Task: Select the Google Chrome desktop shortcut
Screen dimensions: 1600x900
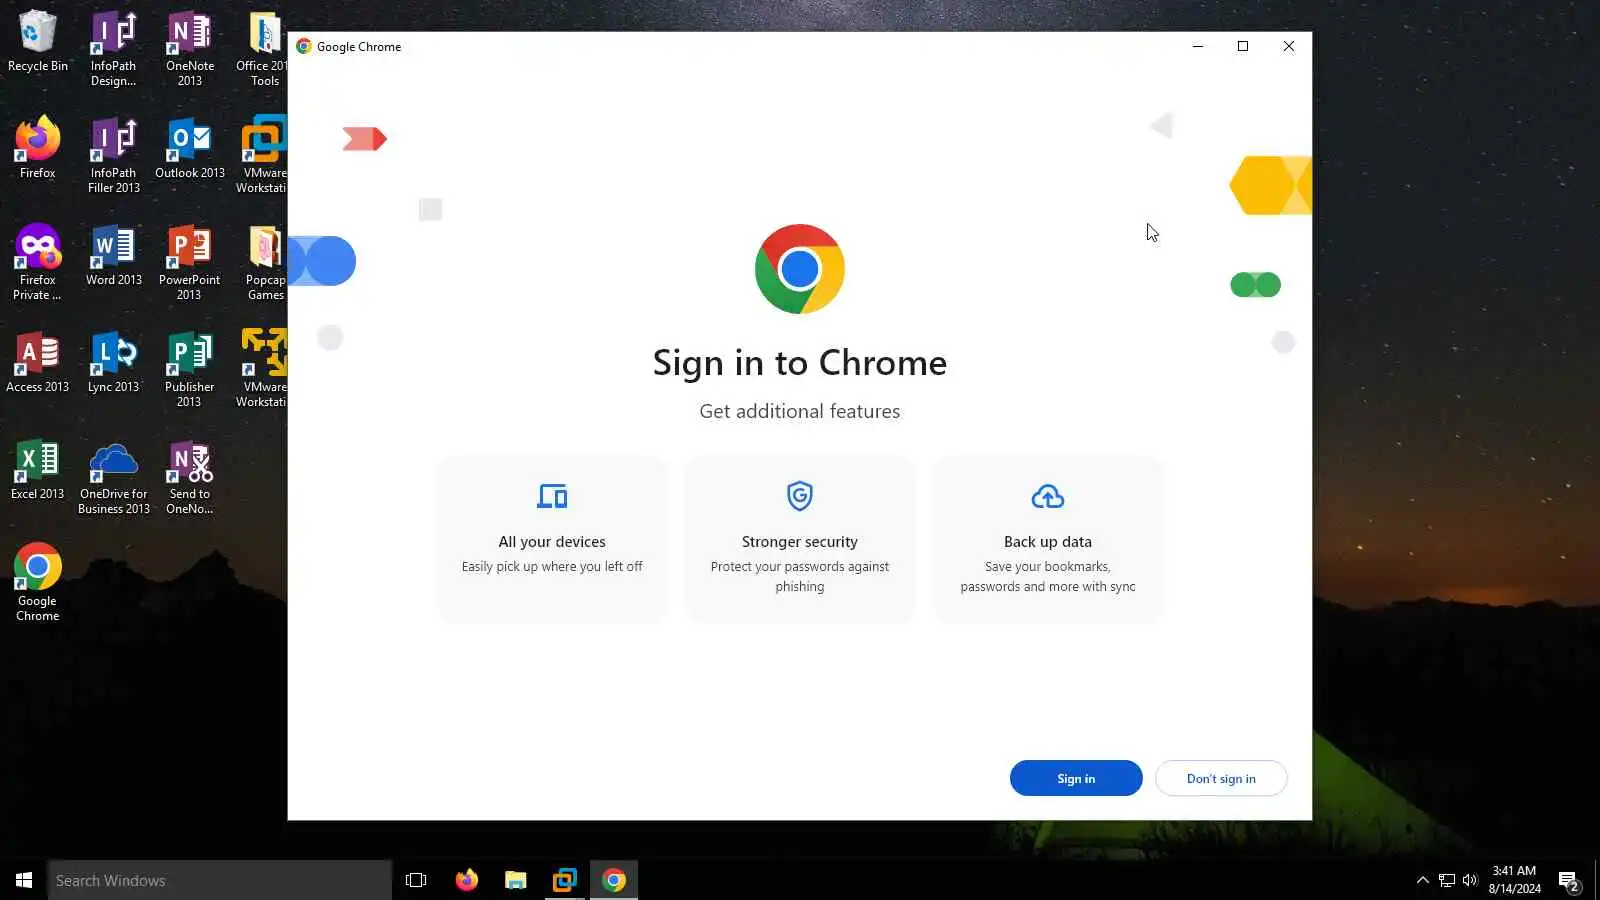Action: pos(37,583)
